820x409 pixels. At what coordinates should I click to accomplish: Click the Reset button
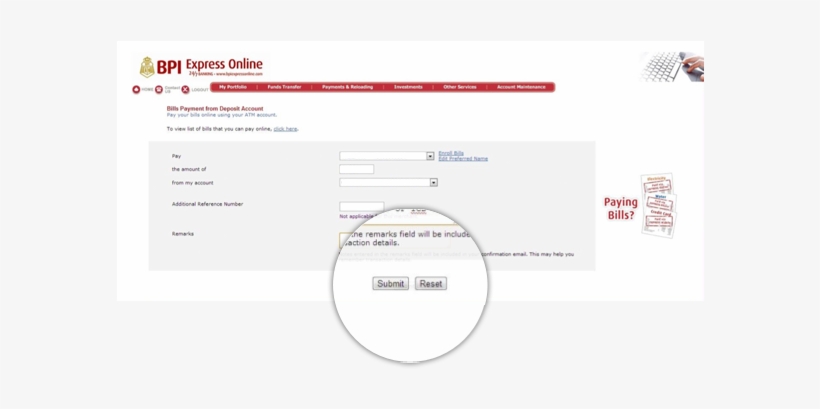click(x=430, y=283)
